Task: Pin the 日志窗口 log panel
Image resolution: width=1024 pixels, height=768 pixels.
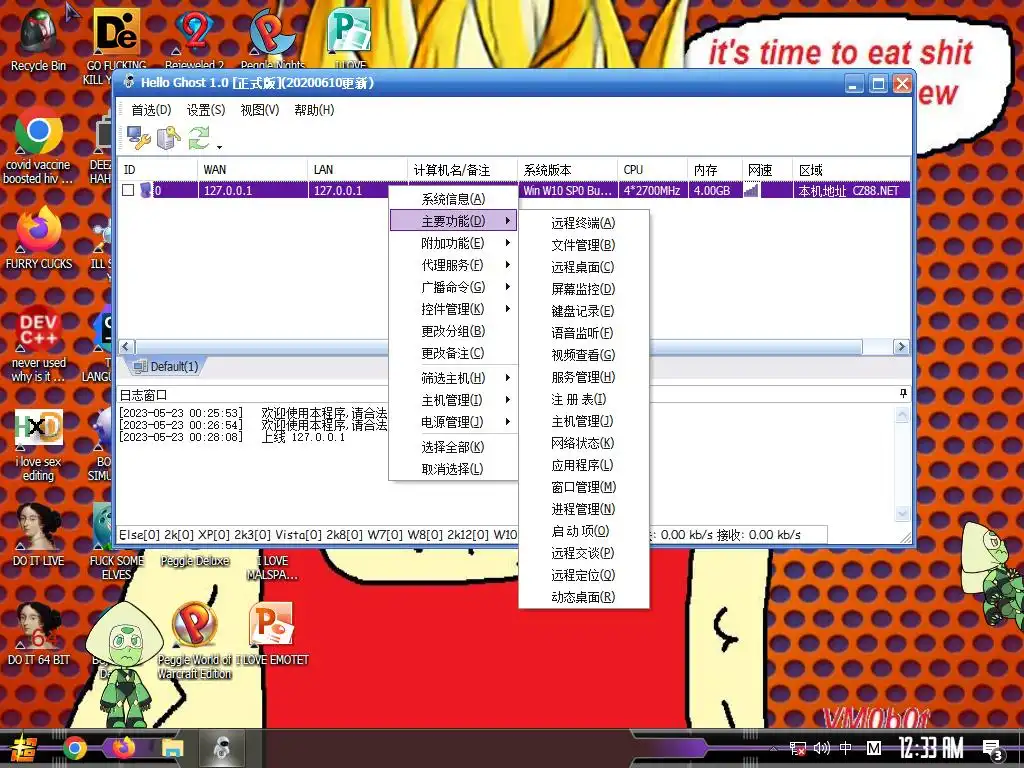Action: point(903,393)
